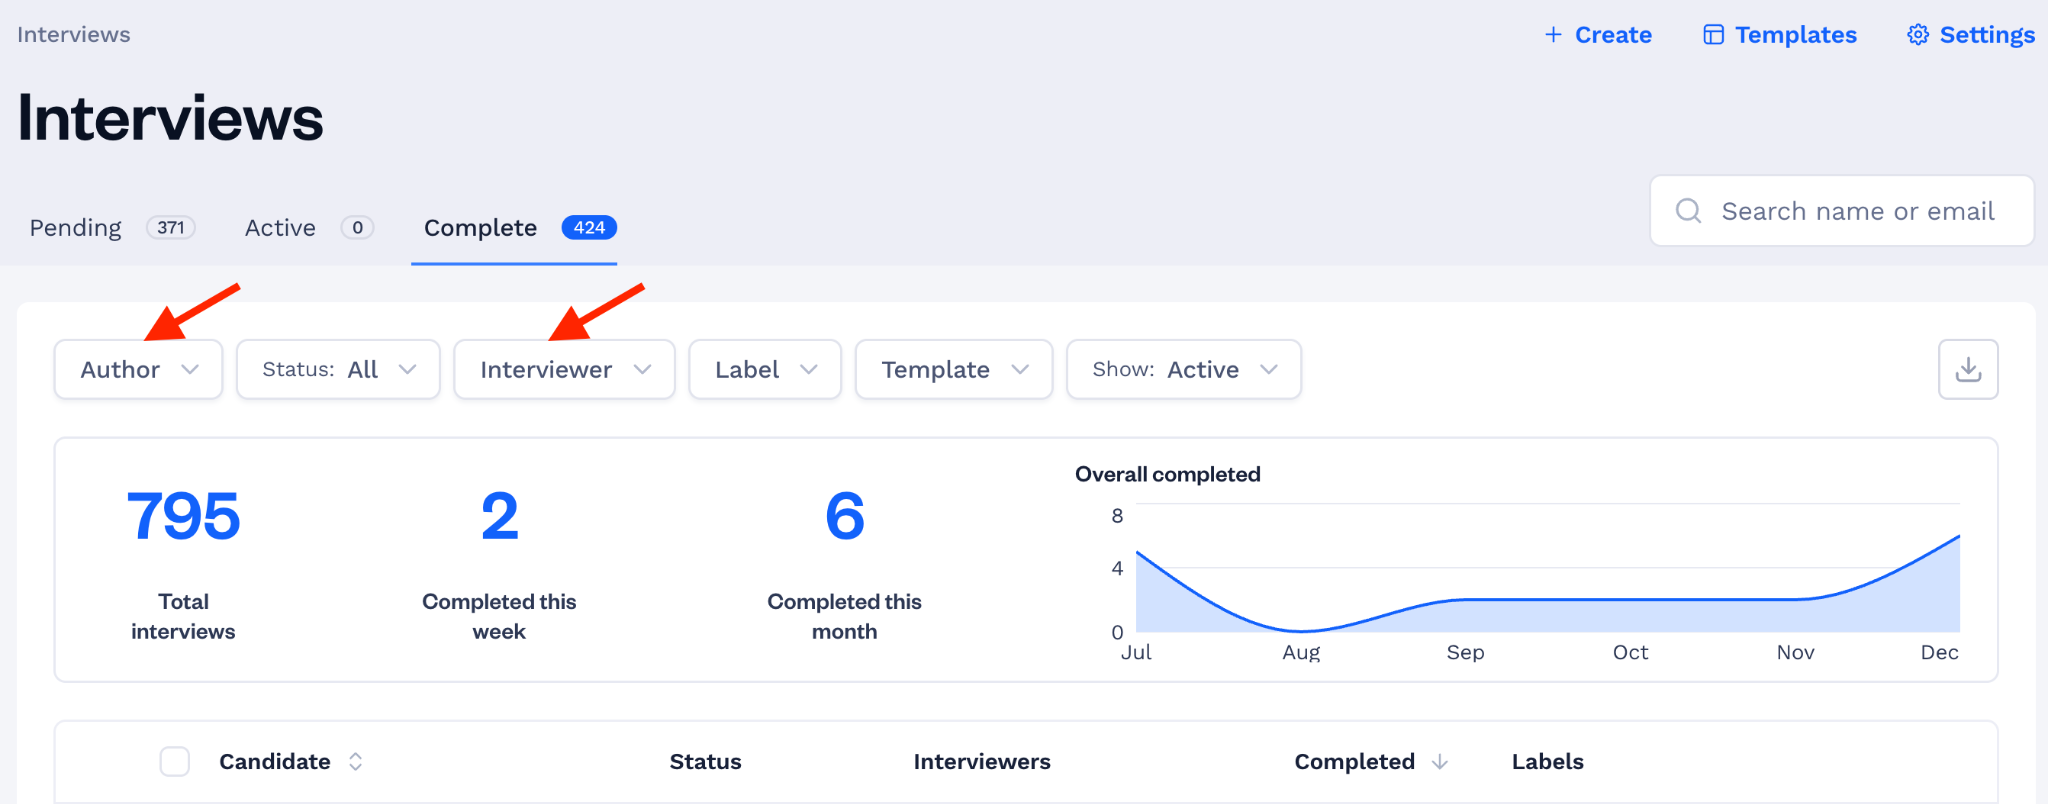Open the Interviewer filter dropdown
Image resolution: width=2048 pixels, height=804 pixels.
click(x=564, y=370)
